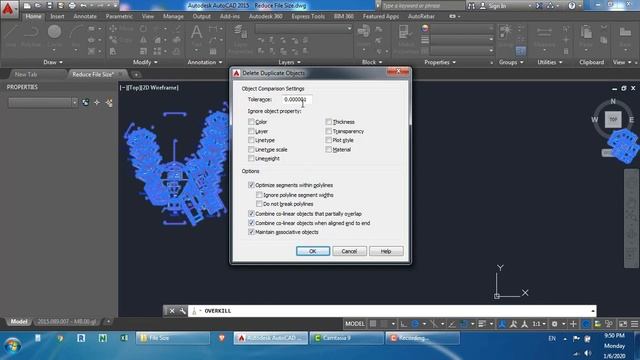
Task: Click Sign In in the title bar
Action: click(x=497, y=6)
